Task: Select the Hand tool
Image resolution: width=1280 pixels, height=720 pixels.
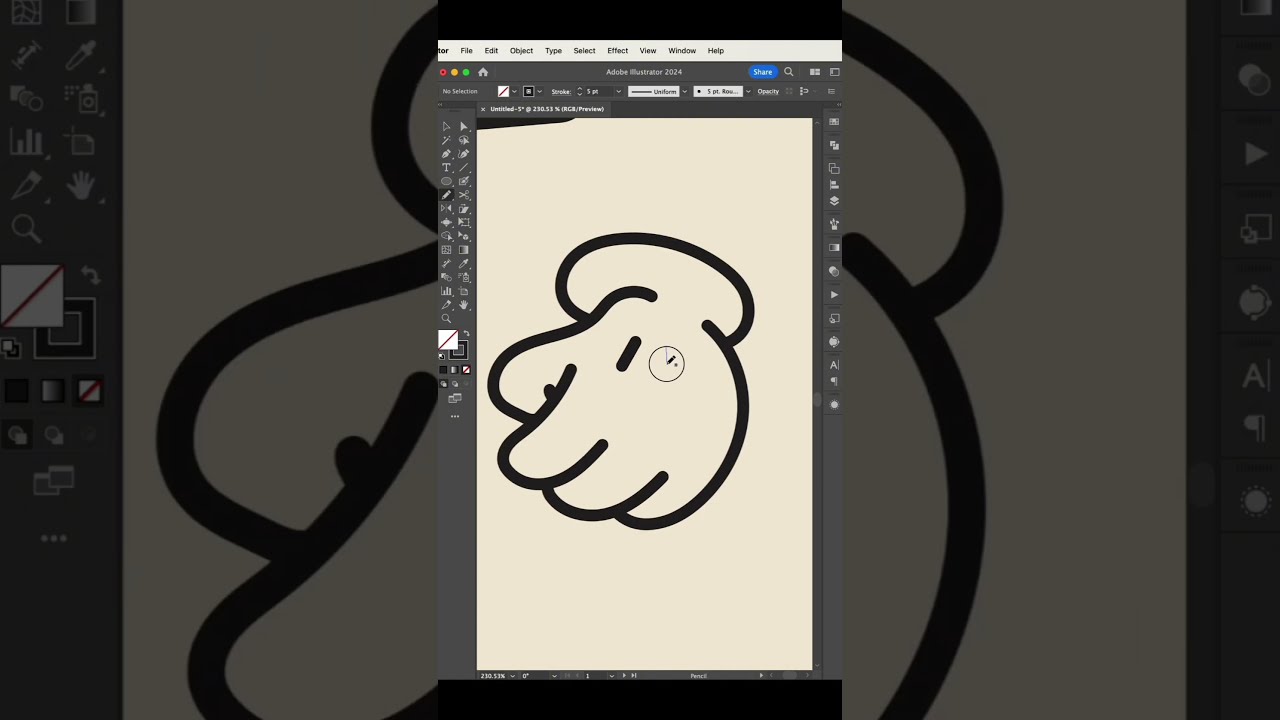Action: tap(464, 305)
